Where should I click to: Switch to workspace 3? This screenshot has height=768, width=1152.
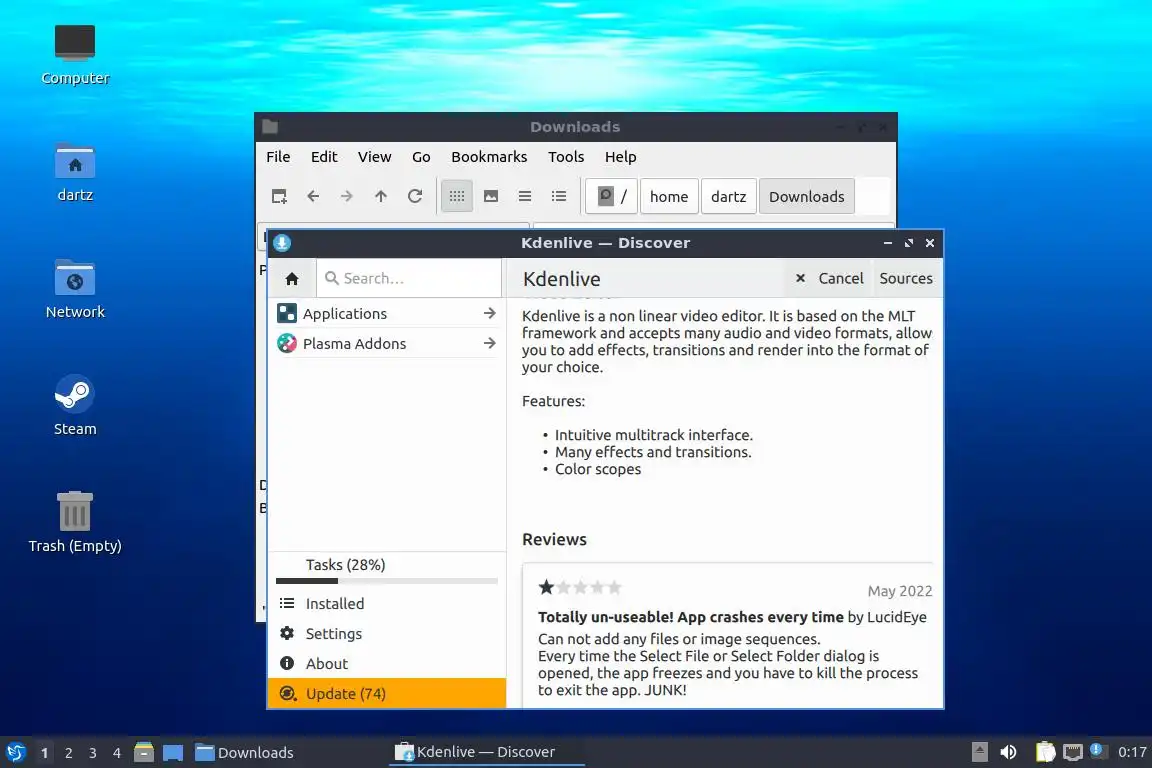coord(93,753)
